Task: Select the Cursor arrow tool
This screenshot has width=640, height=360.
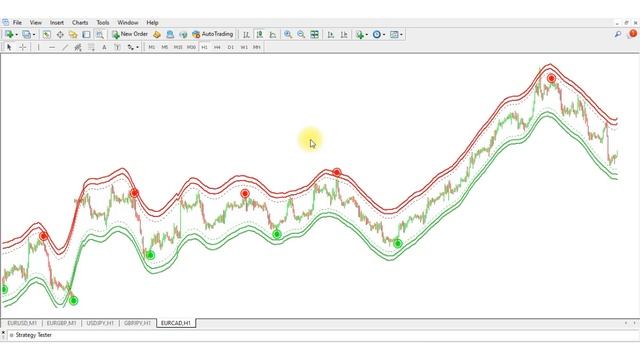Action: [x=9, y=47]
